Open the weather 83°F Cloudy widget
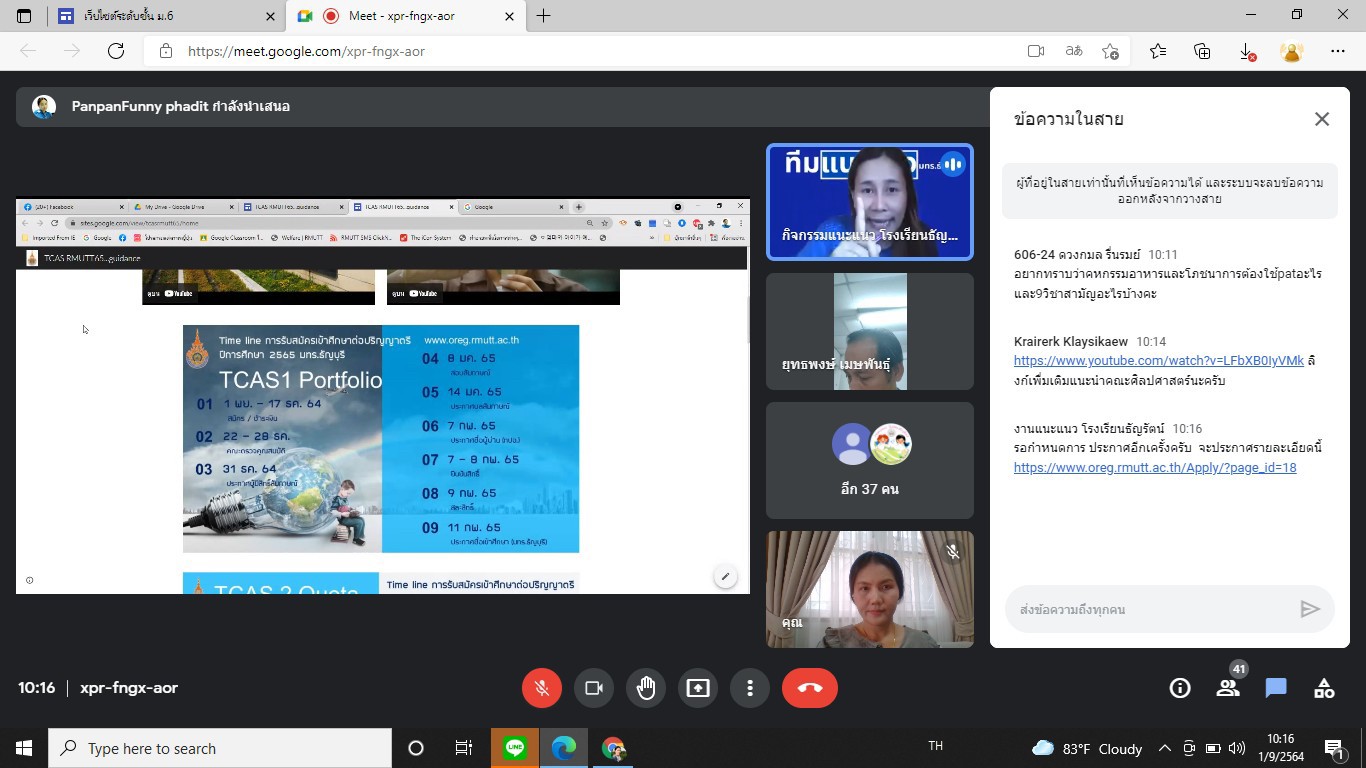 tap(1086, 748)
